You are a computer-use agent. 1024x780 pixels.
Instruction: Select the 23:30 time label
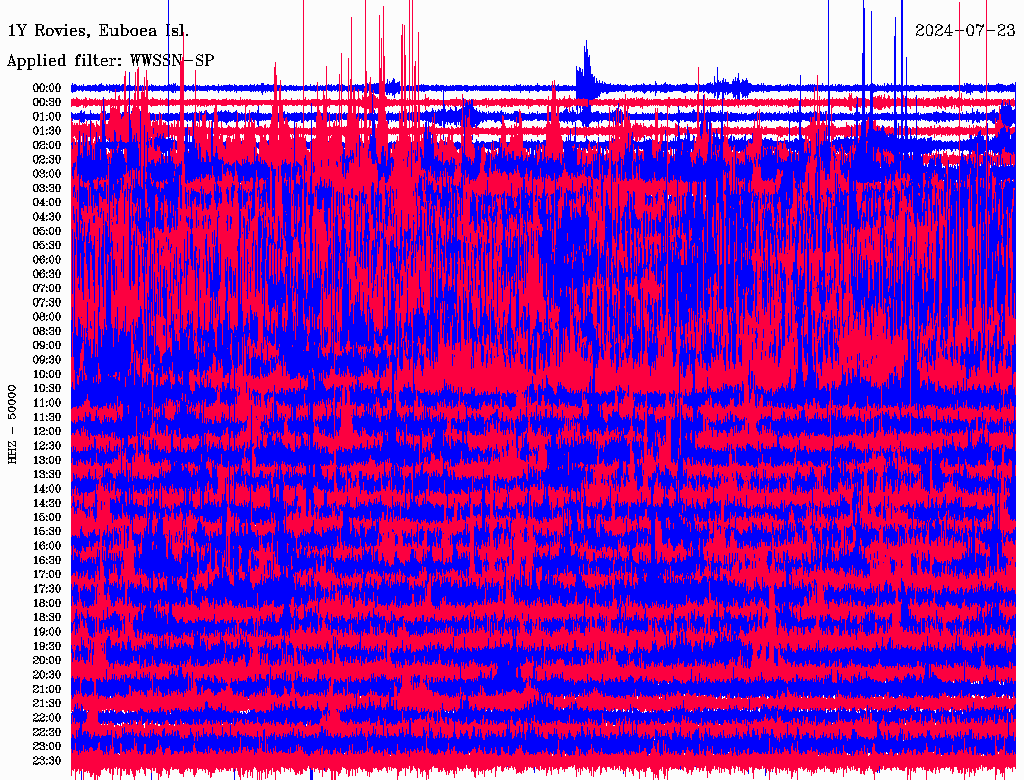48,761
